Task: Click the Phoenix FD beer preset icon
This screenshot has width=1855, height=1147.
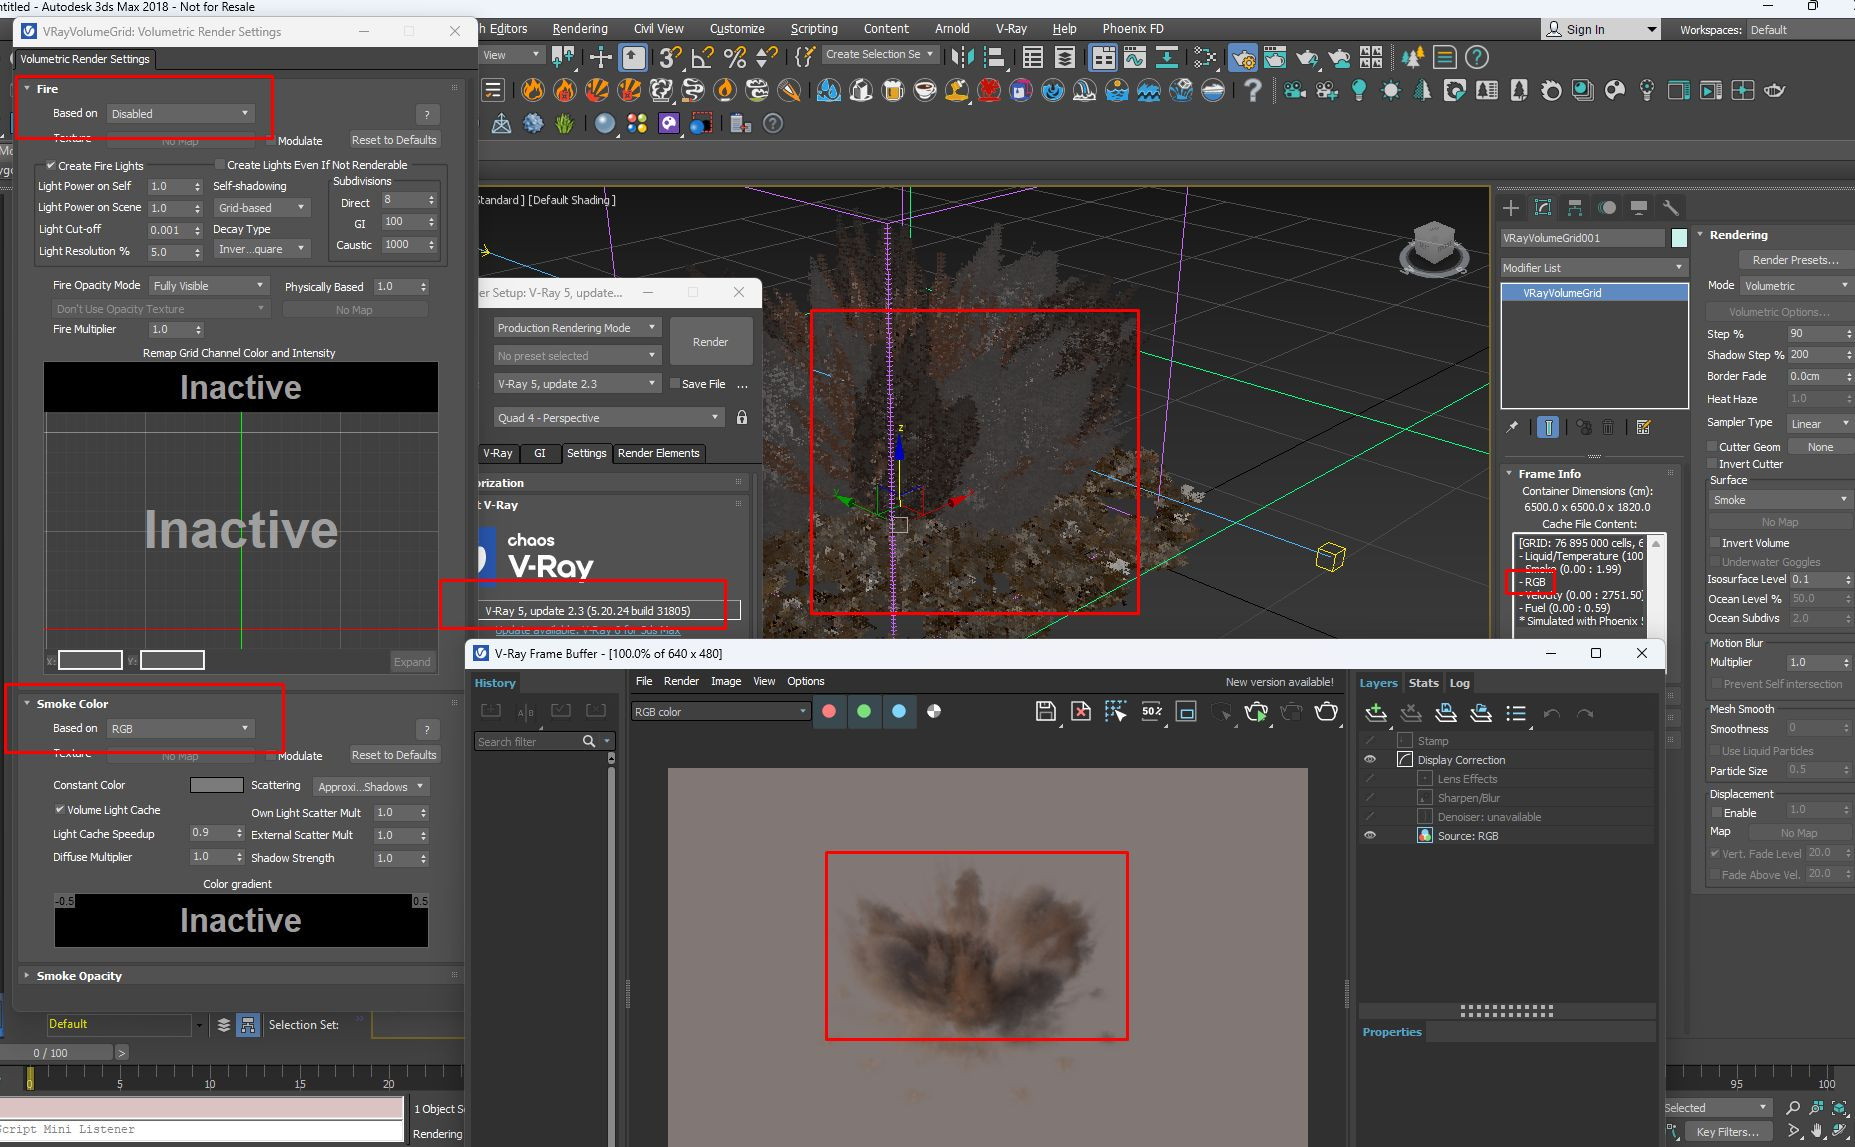Action: click(893, 91)
